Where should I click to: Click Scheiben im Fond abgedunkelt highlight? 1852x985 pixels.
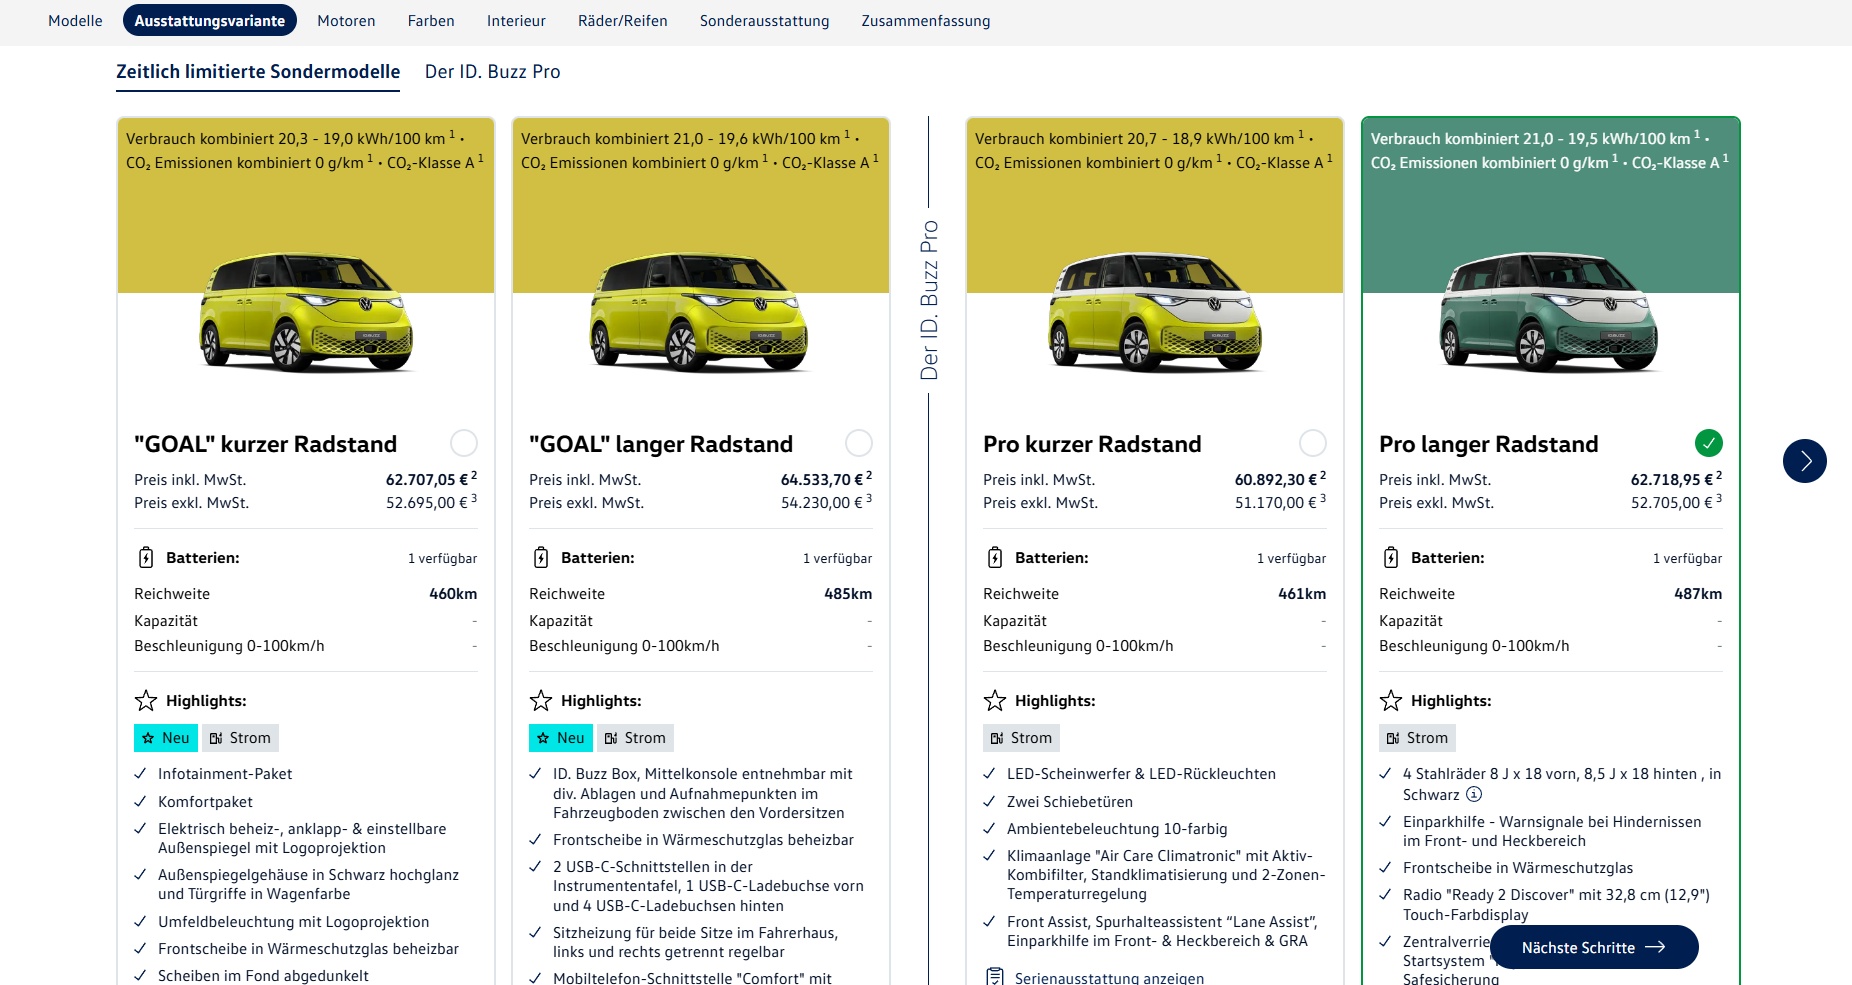click(263, 976)
